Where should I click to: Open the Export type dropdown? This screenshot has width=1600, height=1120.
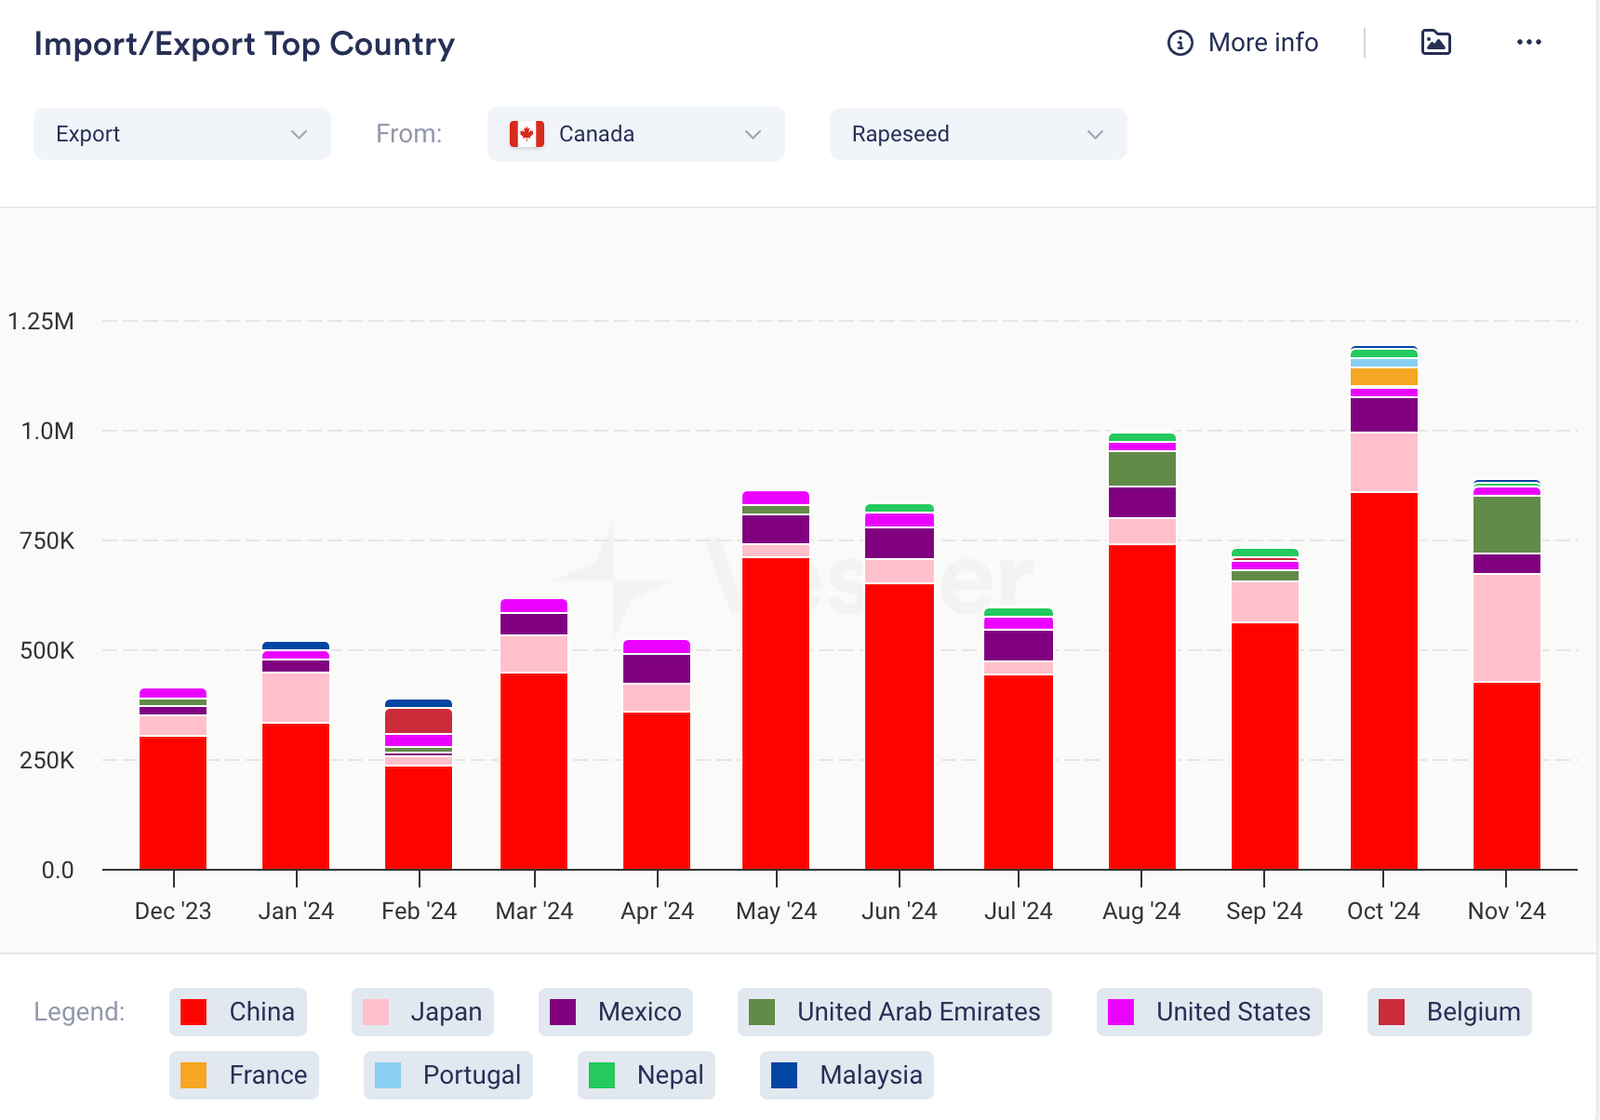pos(182,134)
